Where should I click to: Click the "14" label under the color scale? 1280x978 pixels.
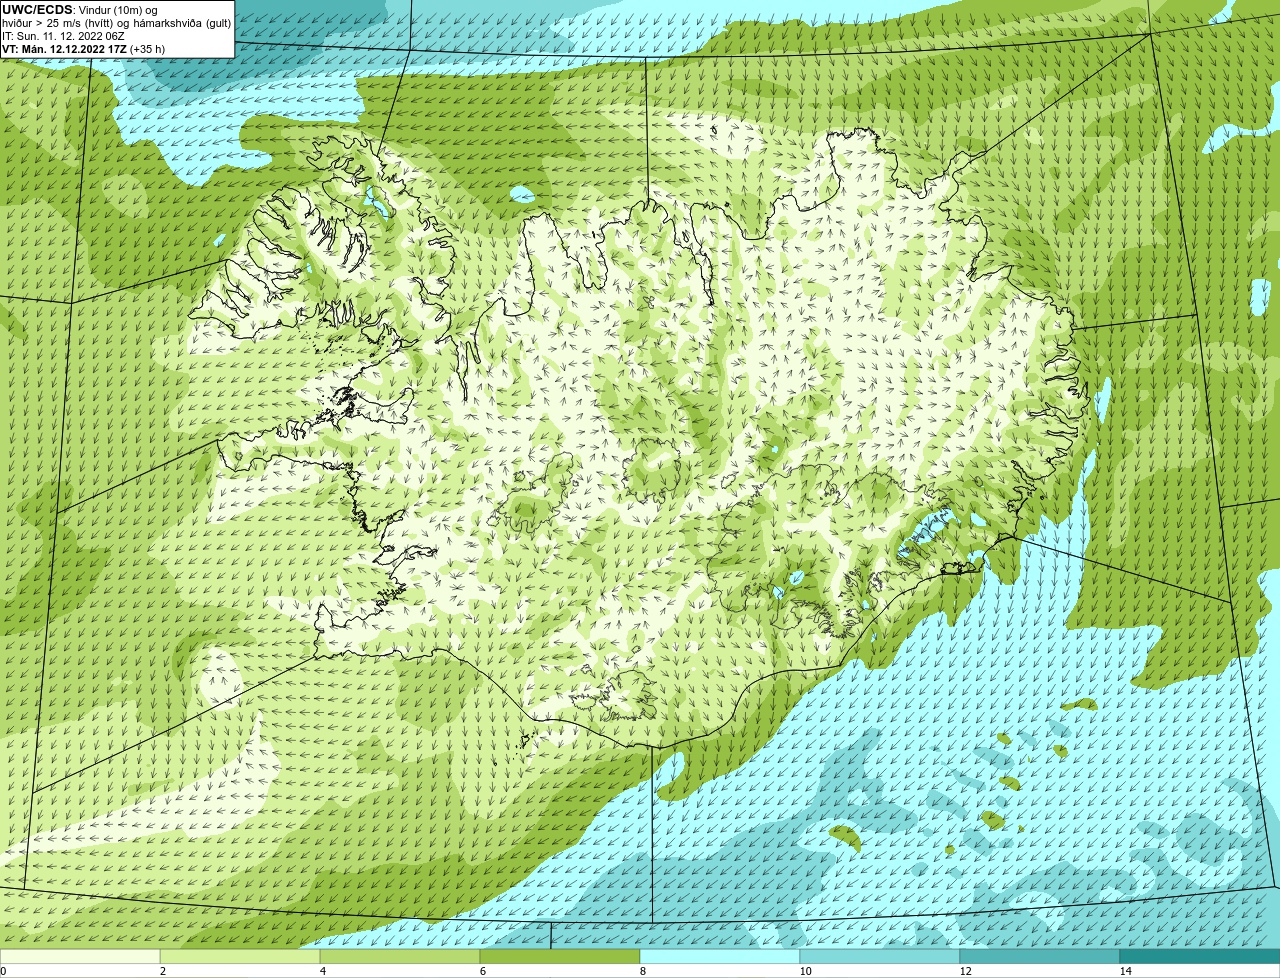pos(1125,971)
